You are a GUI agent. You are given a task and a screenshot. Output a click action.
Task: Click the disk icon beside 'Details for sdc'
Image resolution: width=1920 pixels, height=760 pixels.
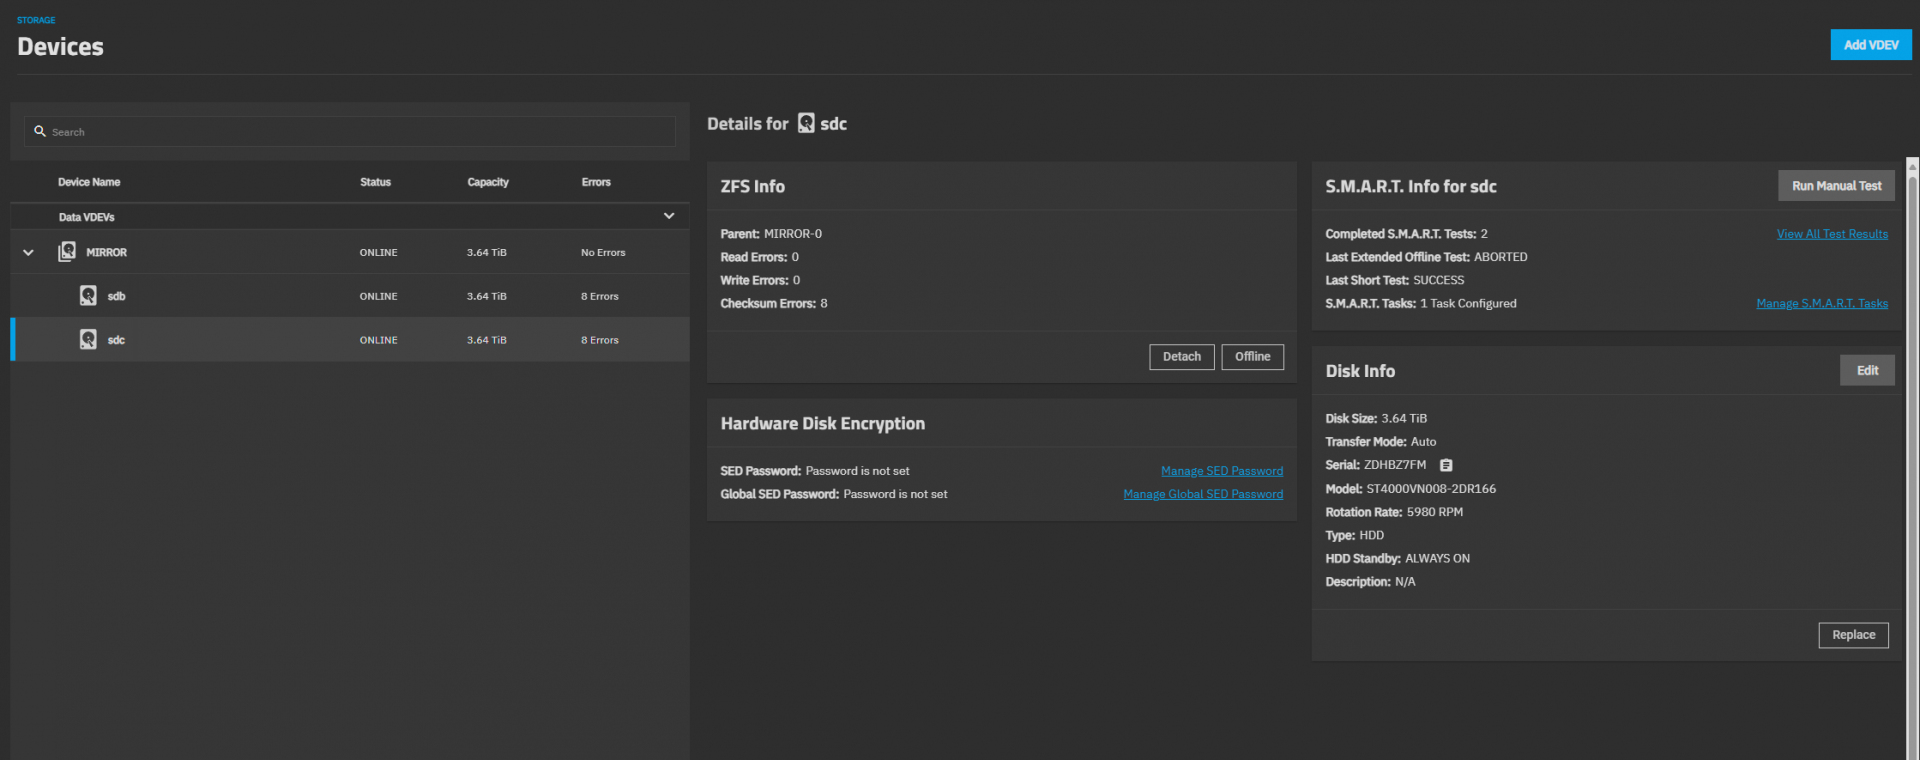pyautogui.click(x=806, y=123)
